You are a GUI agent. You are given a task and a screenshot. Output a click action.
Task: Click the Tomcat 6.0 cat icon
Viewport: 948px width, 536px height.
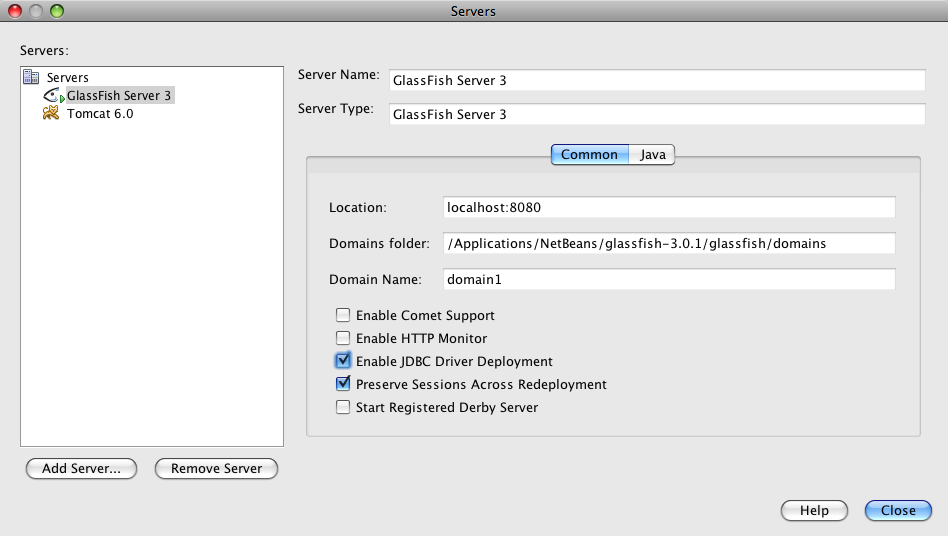click(x=51, y=114)
